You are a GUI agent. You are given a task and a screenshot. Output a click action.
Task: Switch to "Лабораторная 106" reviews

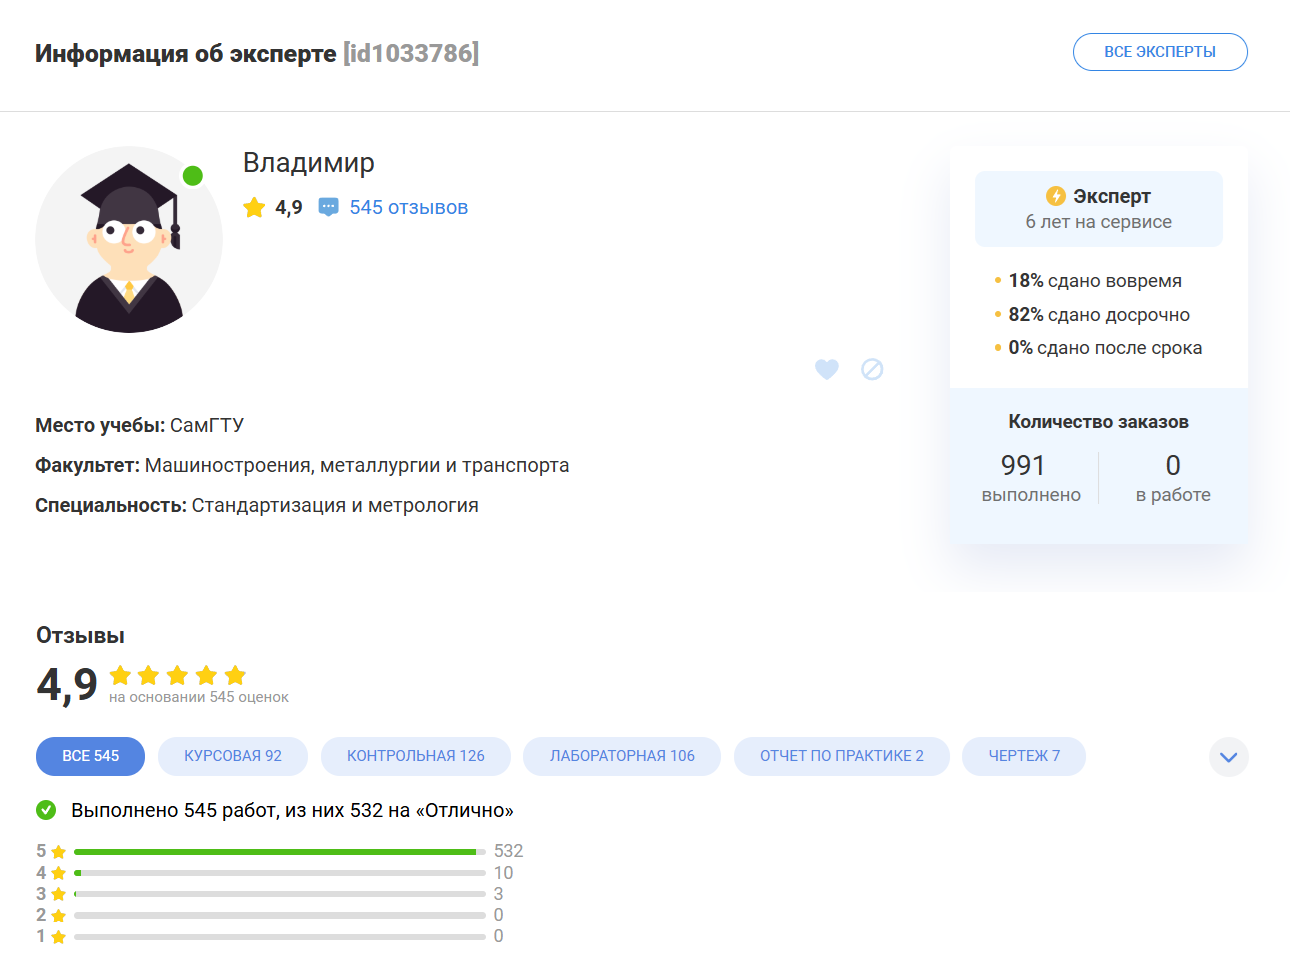[622, 756]
